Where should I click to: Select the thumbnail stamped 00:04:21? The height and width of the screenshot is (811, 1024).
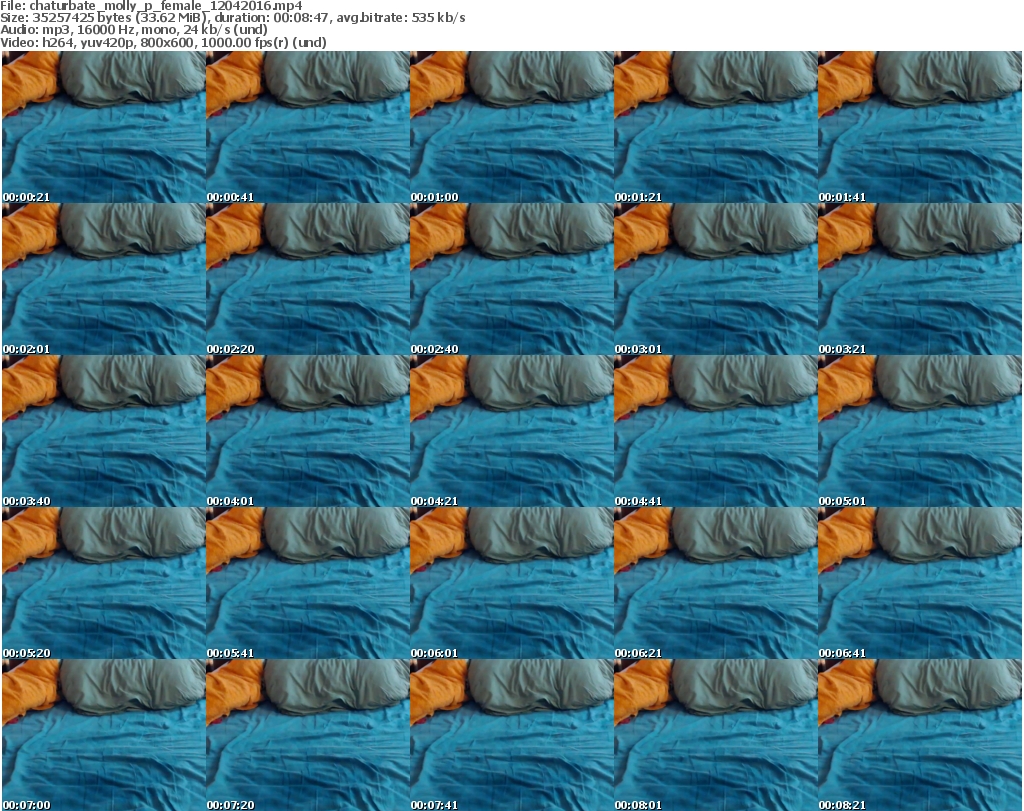pos(511,431)
